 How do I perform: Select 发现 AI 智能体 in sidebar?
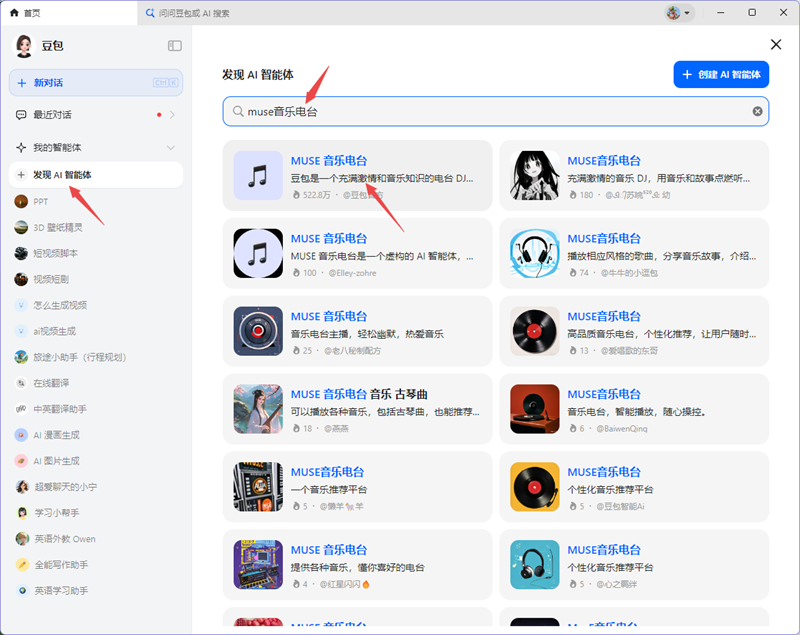(x=96, y=175)
